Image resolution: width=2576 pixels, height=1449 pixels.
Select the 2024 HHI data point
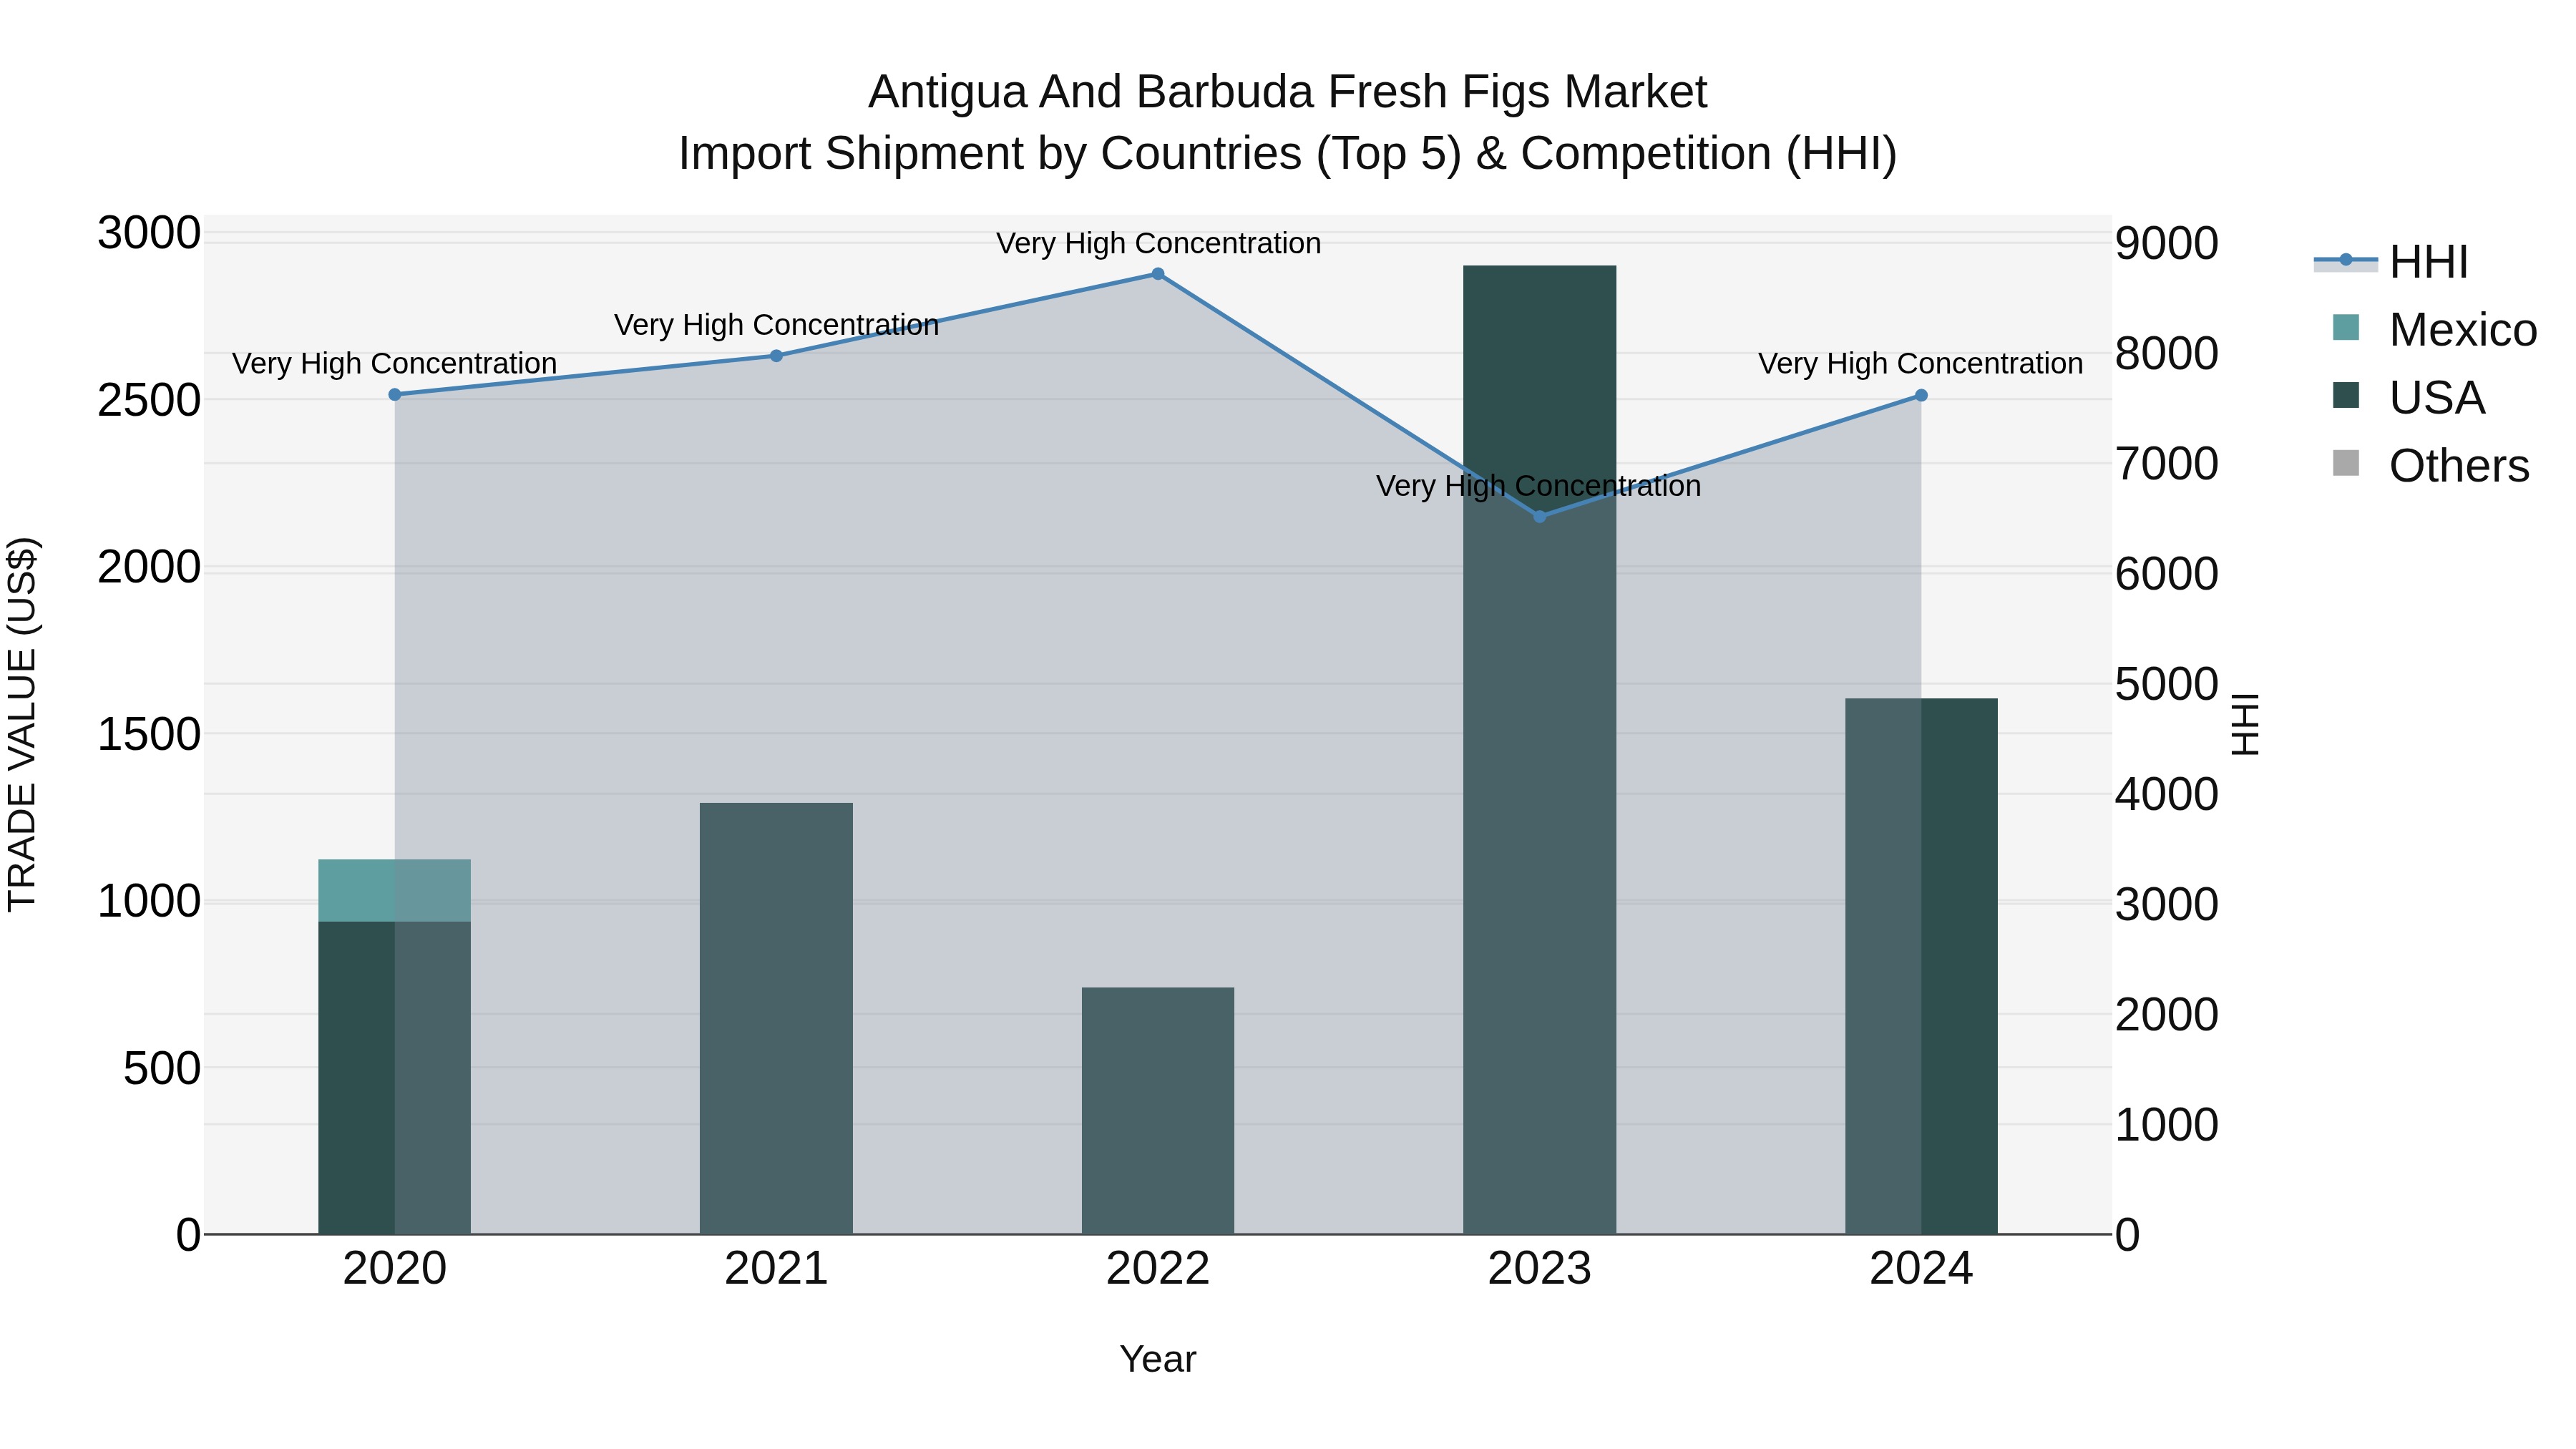[x=1921, y=396]
